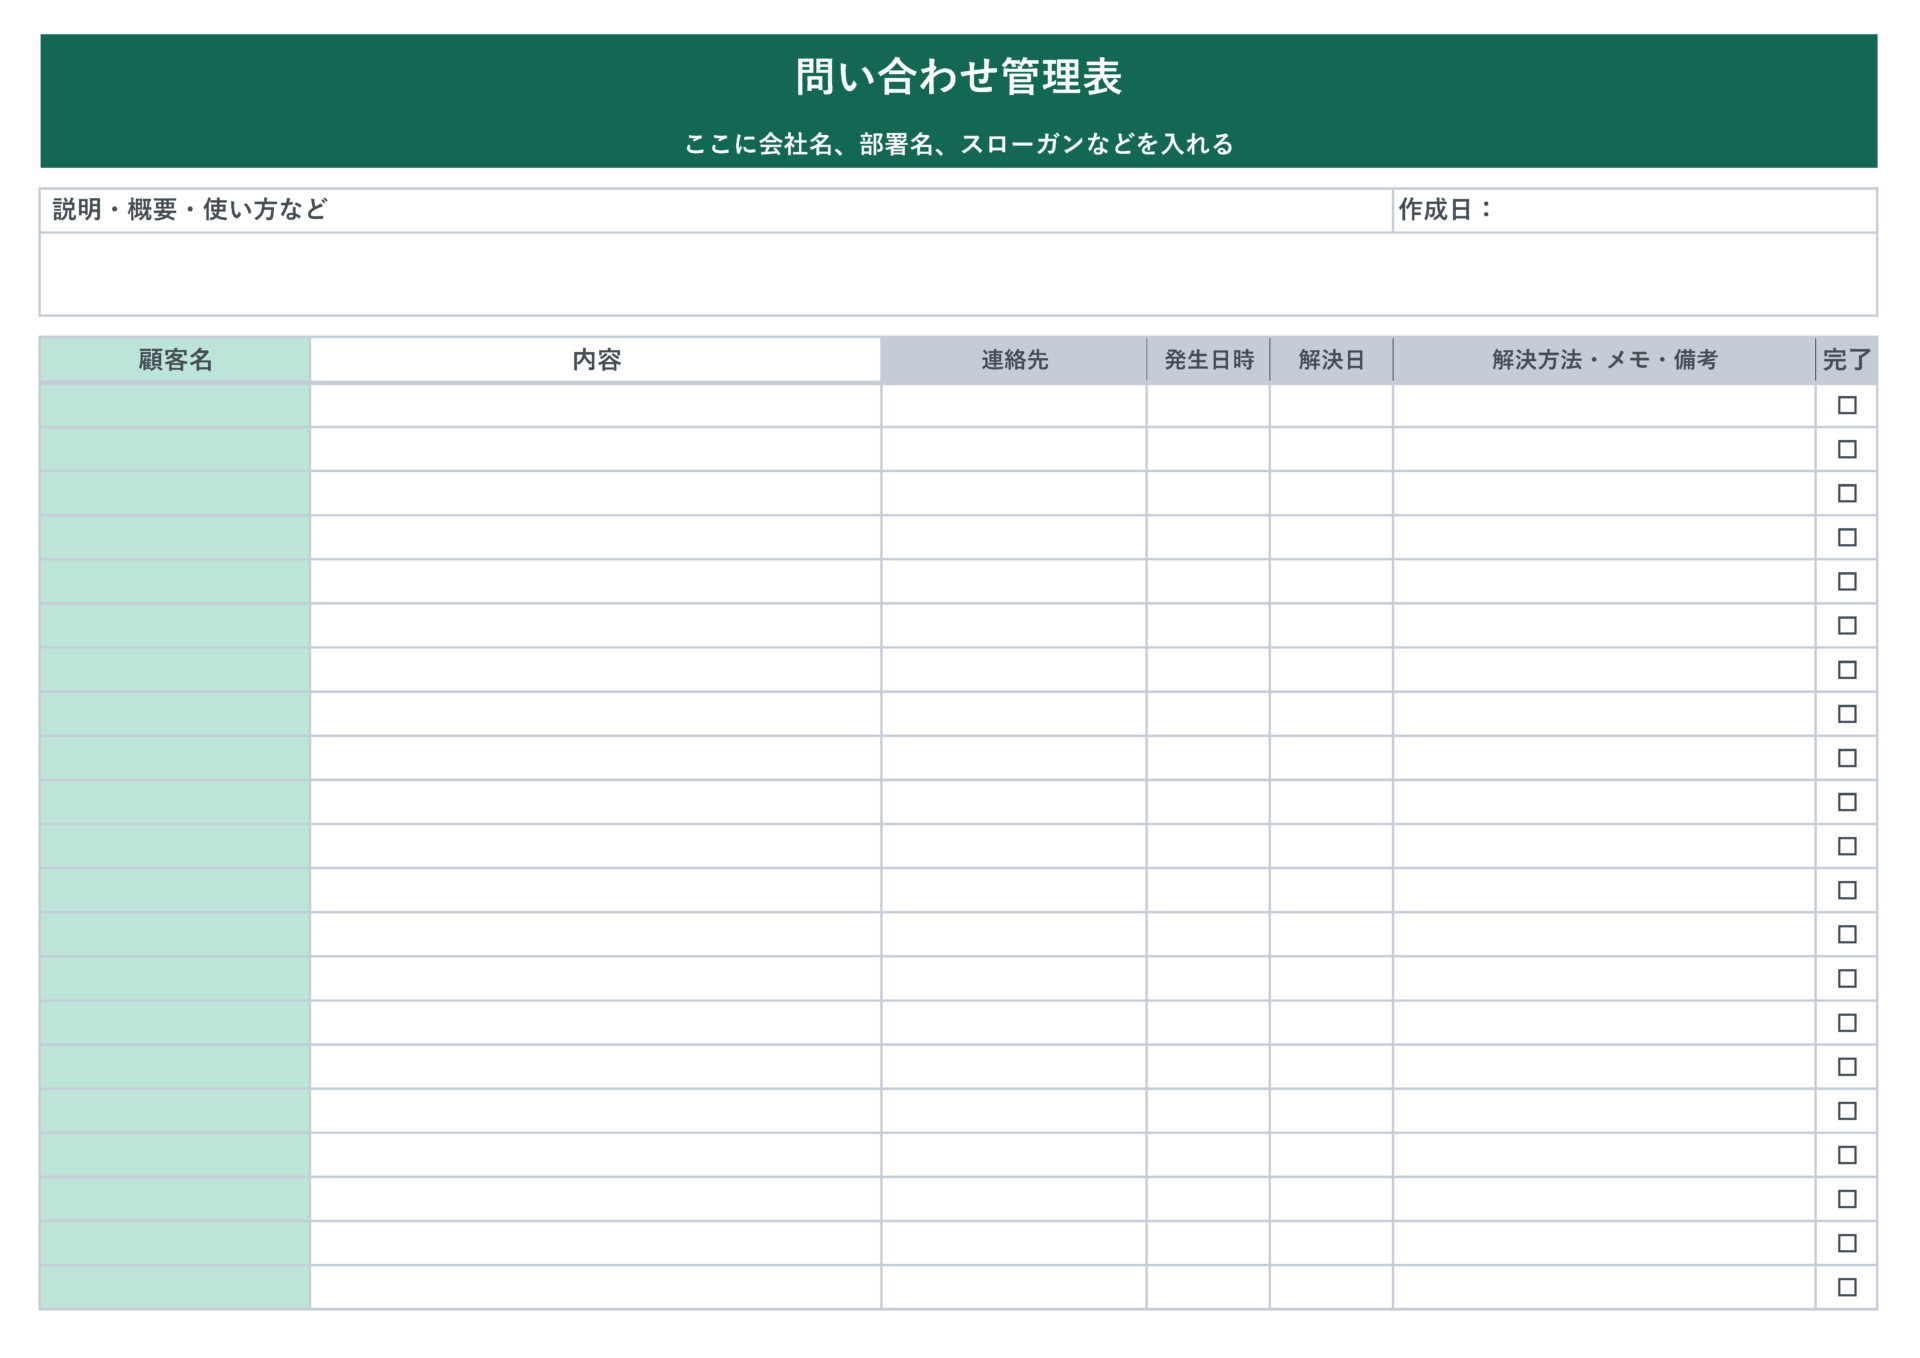Viewport: 1920px width, 1358px height.
Task: Click the 解決方法・メモ・備考 header
Action: (1604, 360)
